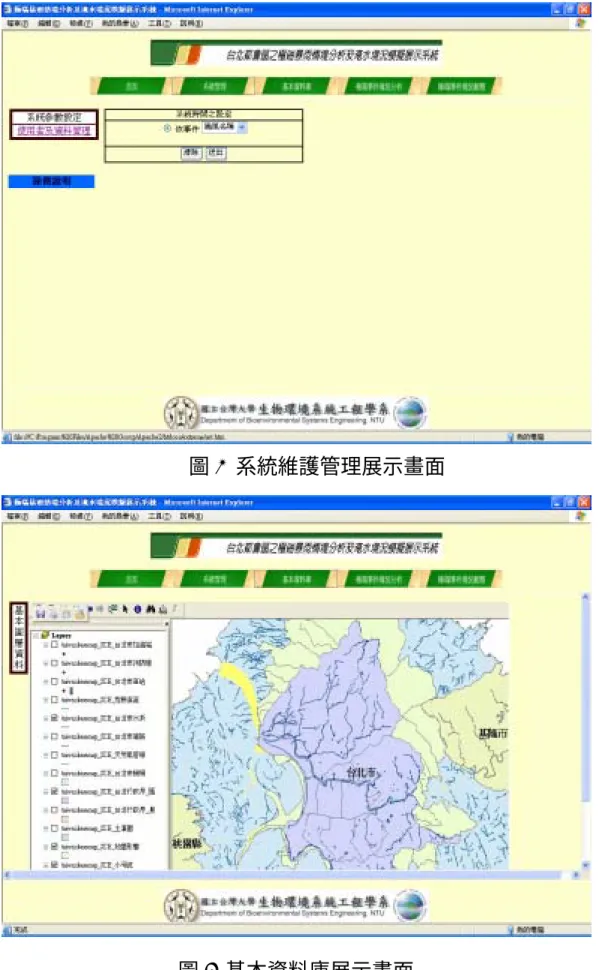Click 系統參數設定 link in upper window

coord(54,117)
